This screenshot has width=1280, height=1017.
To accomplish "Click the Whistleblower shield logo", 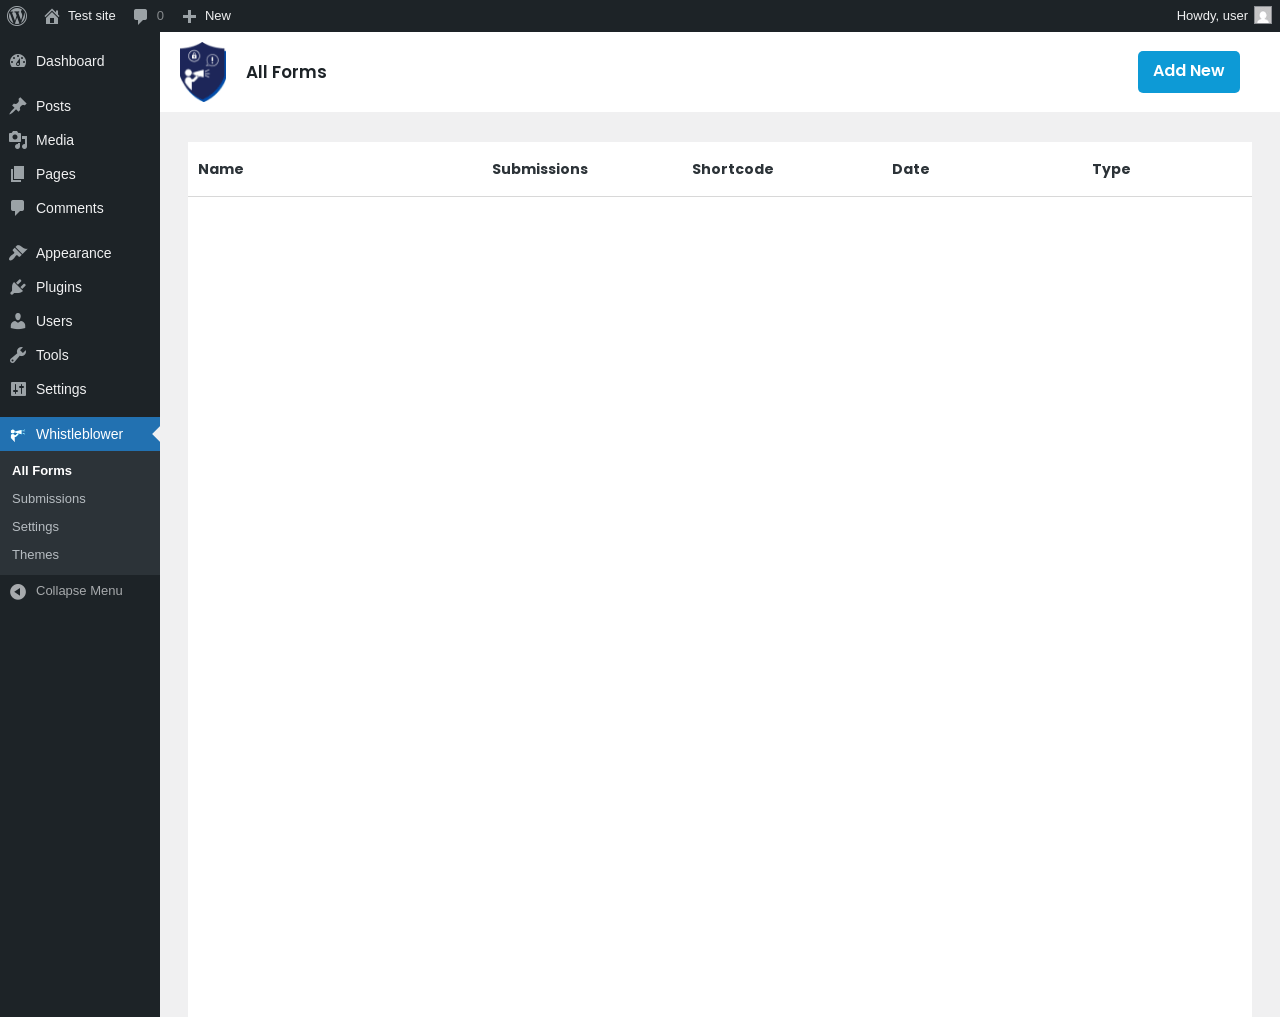I will click(203, 72).
